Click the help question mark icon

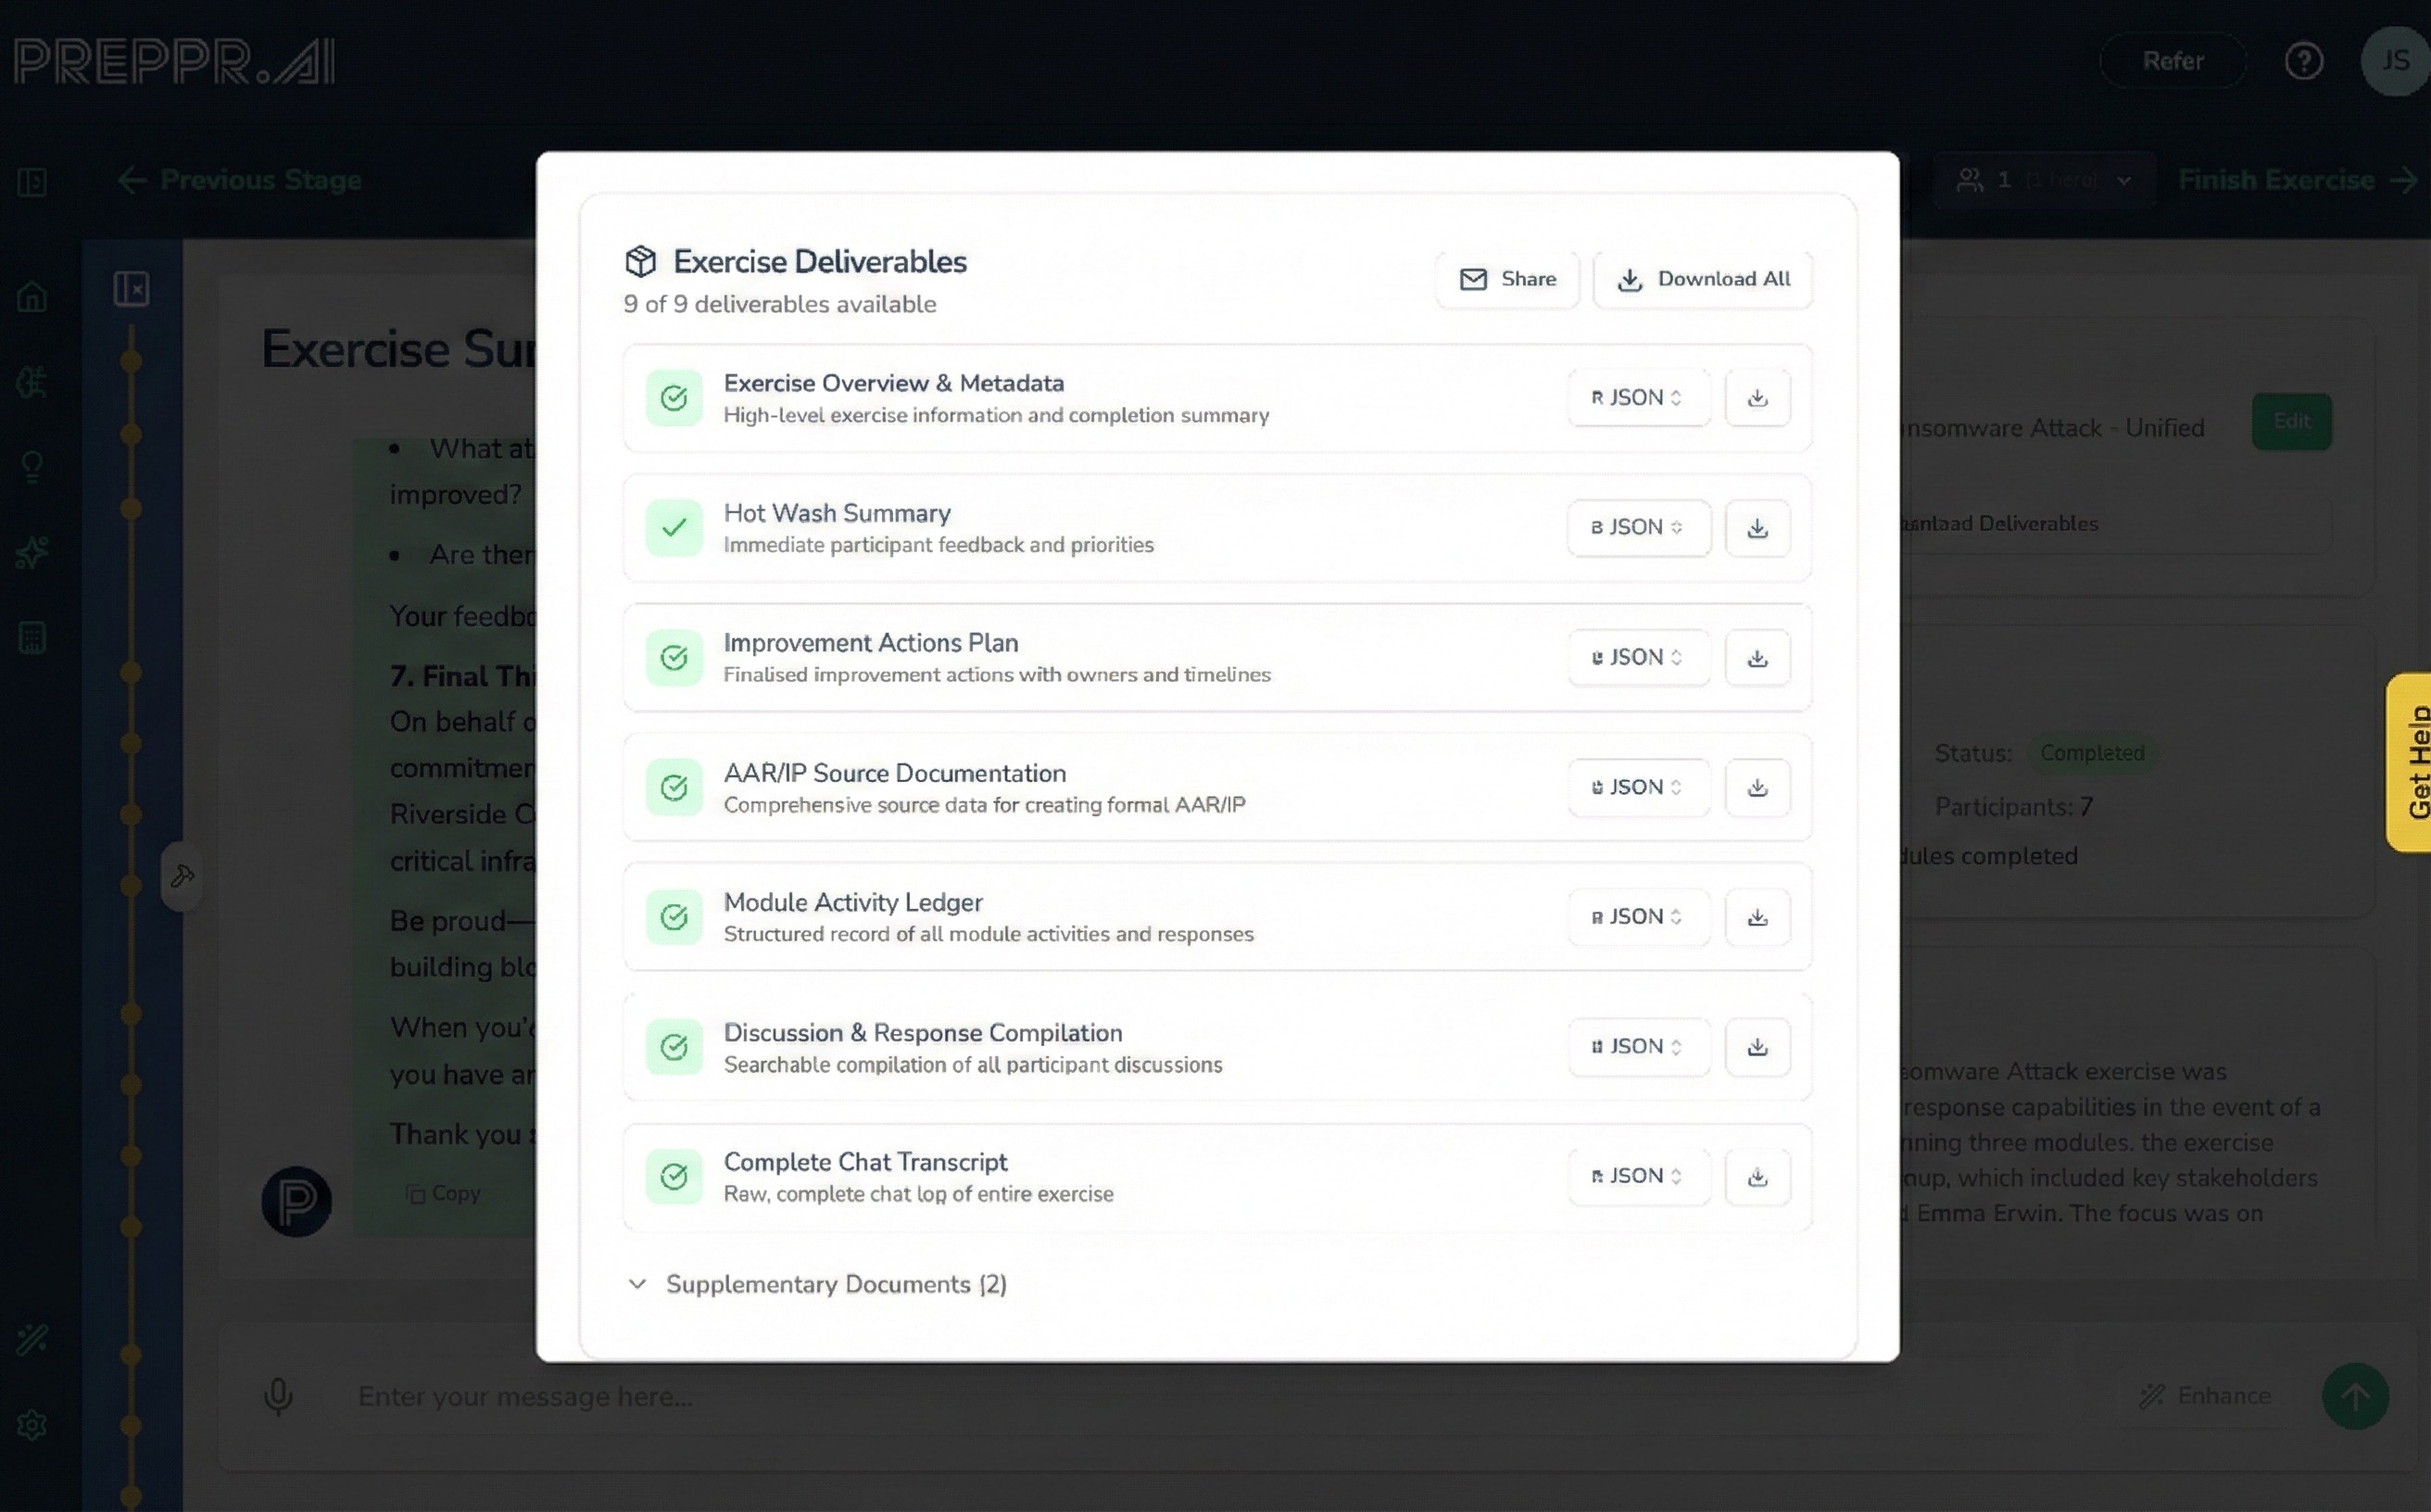2303,62
